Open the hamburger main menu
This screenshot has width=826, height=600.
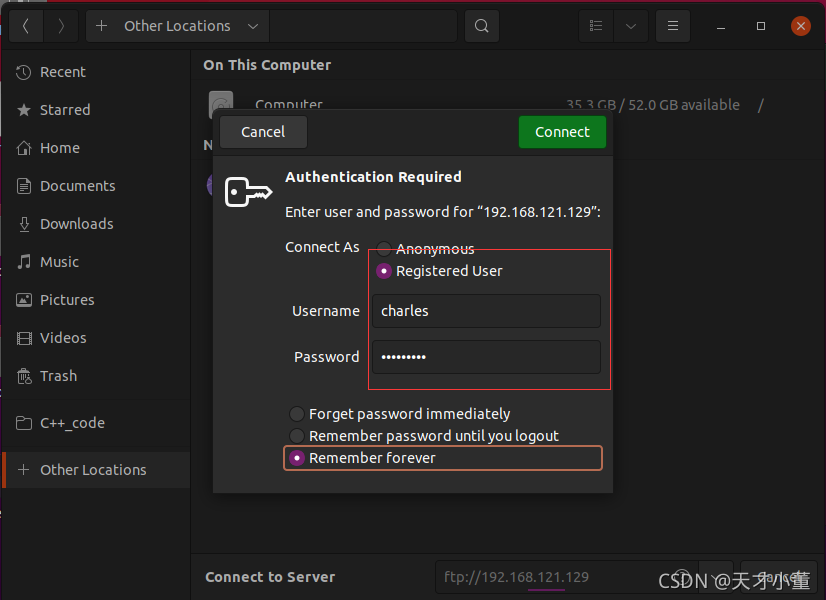pos(673,26)
